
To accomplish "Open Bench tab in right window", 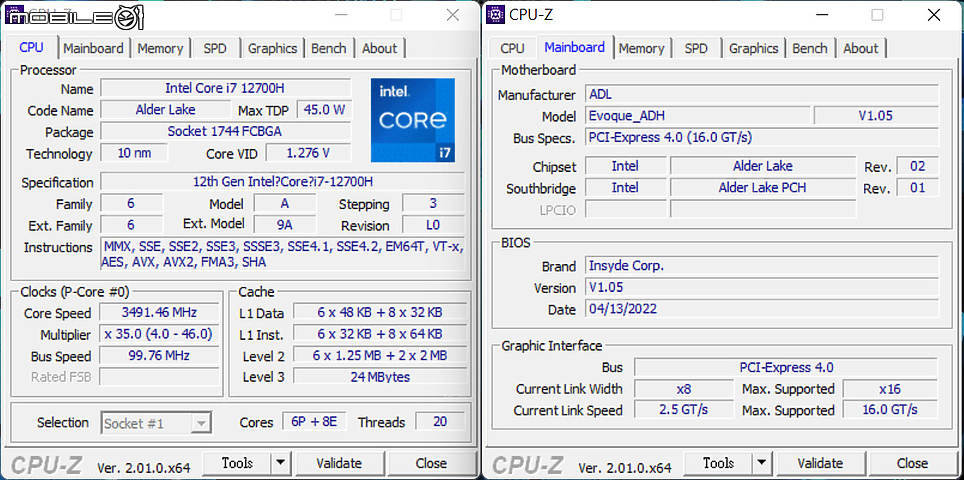I will click(x=810, y=48).
